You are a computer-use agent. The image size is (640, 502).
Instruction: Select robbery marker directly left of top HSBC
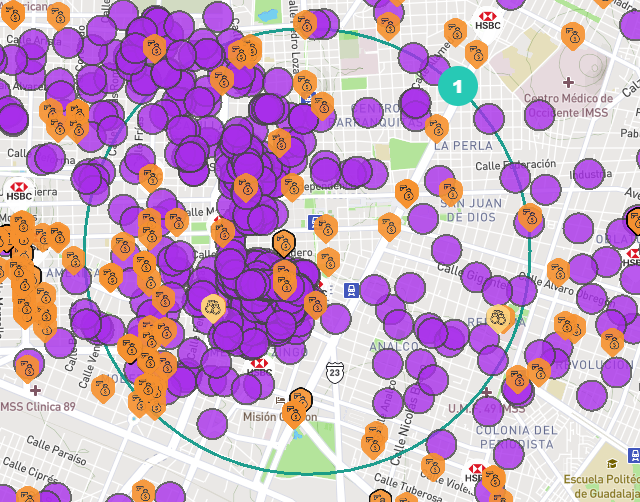point(456,32)
